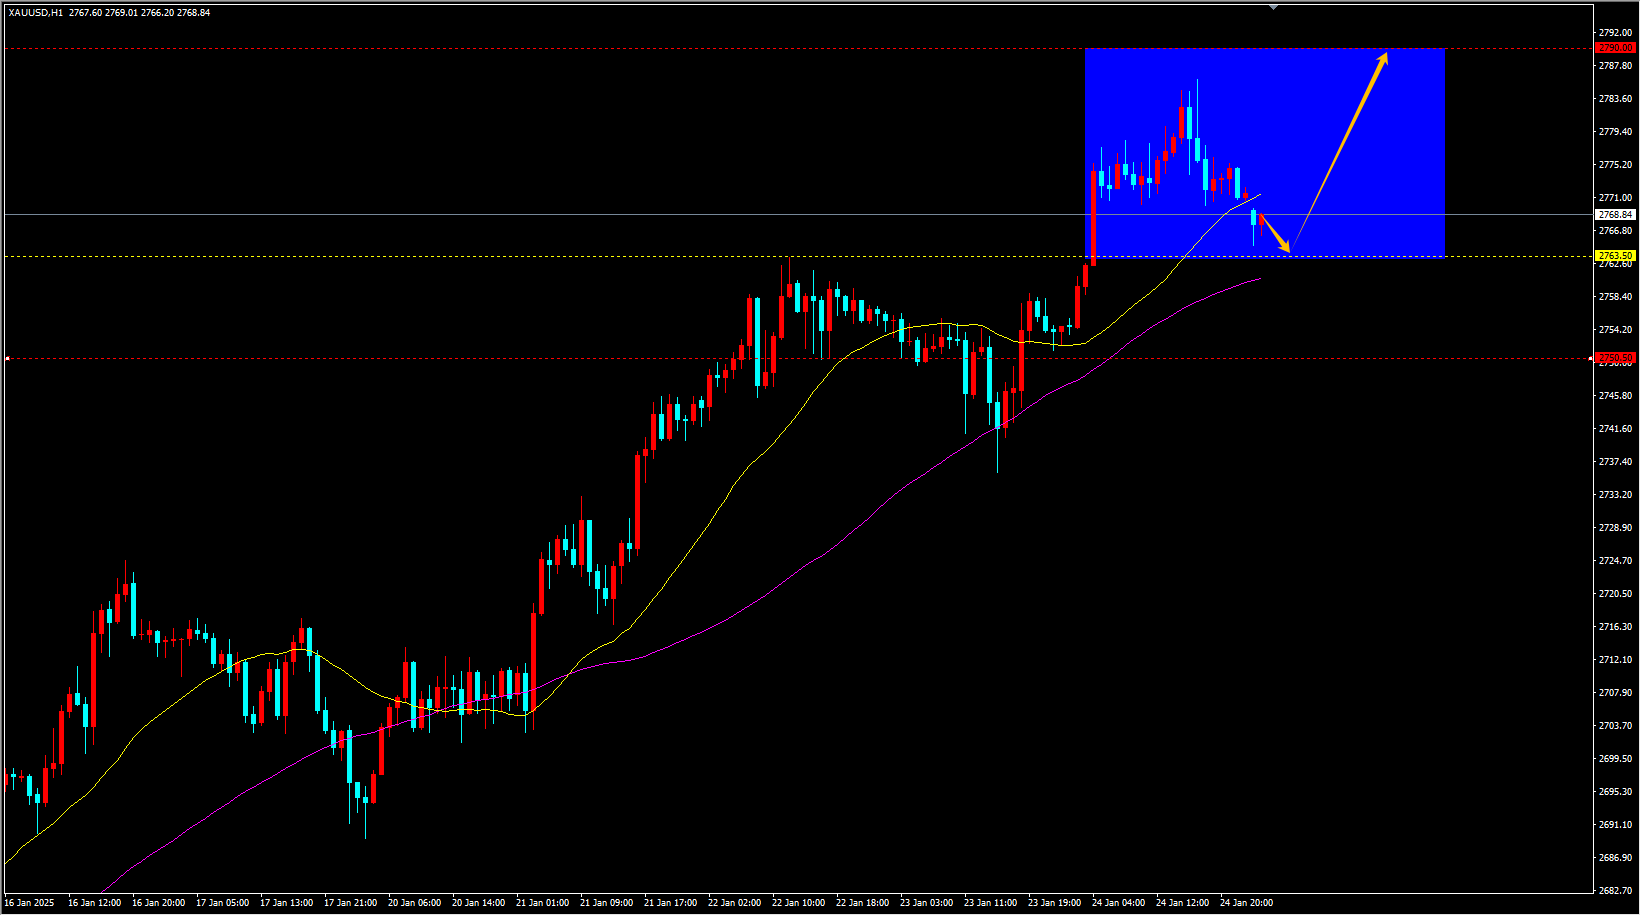Click the 2754.20 price scale label
The height and width of the screenshot is (916, 1641).
(1616, 330)
